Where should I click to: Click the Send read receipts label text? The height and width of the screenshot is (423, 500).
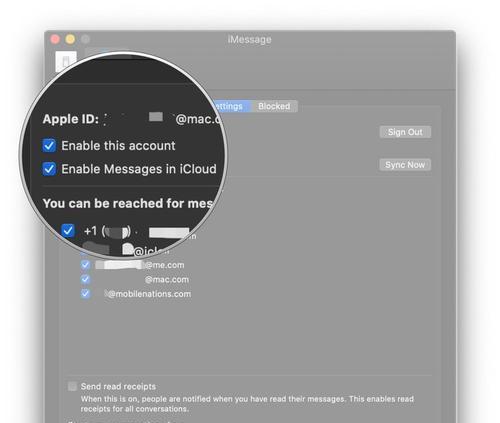click(x=118, y=386)
